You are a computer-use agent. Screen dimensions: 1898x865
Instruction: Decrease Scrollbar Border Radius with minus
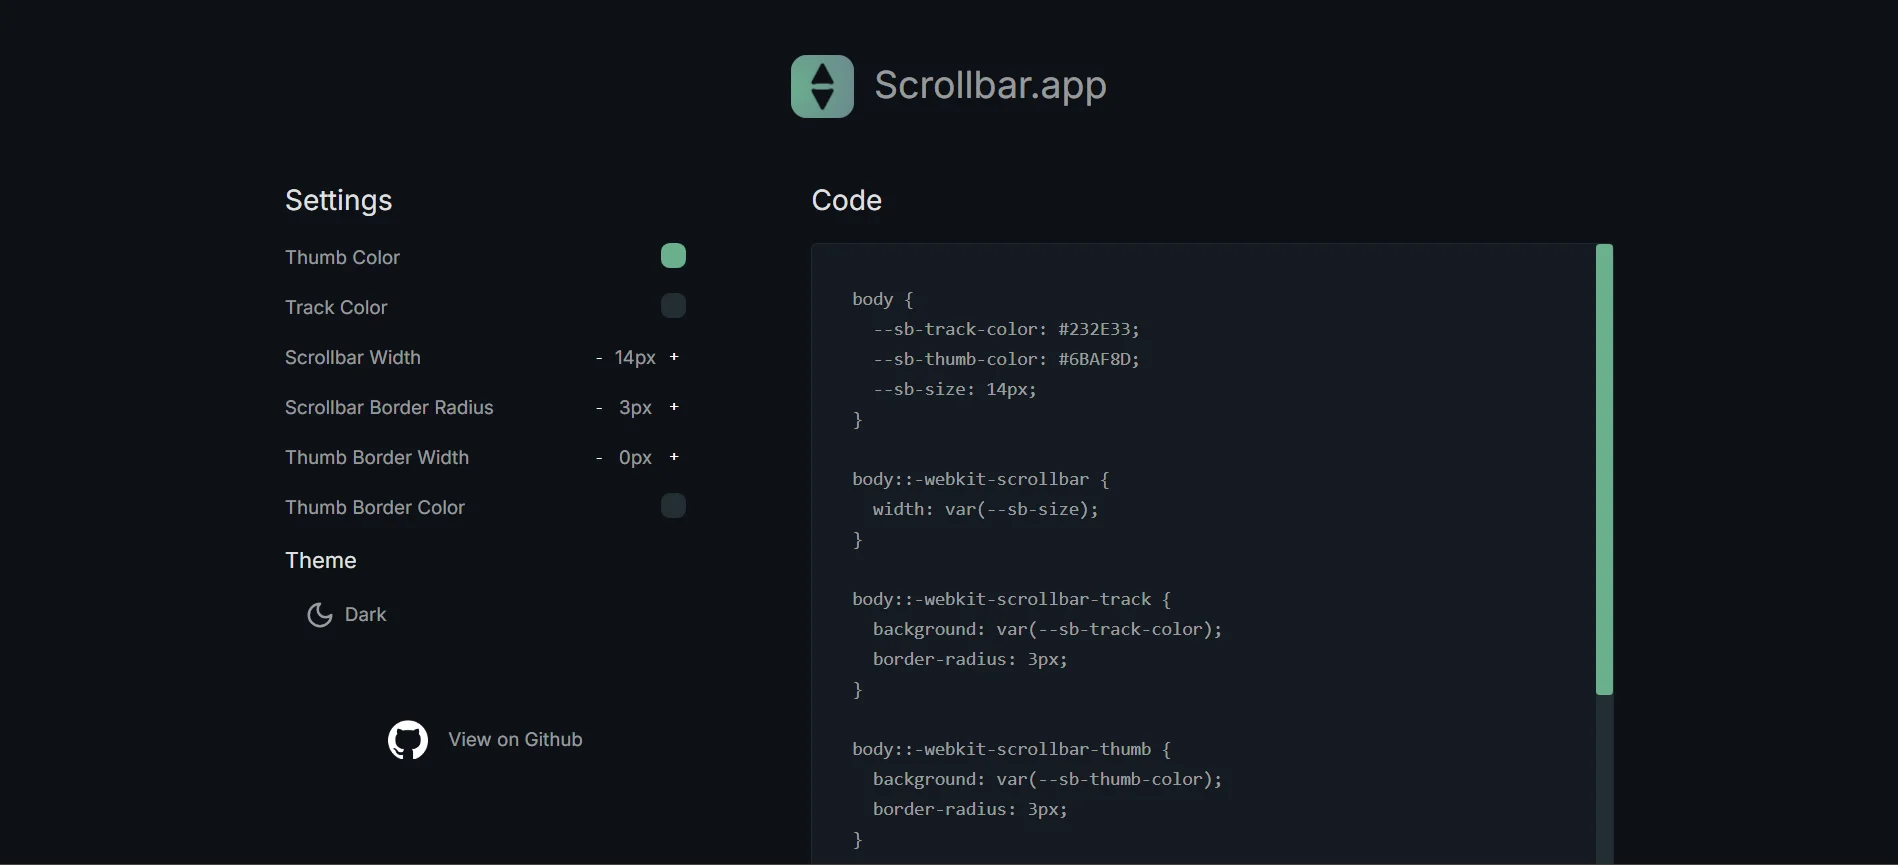point(599,408)
